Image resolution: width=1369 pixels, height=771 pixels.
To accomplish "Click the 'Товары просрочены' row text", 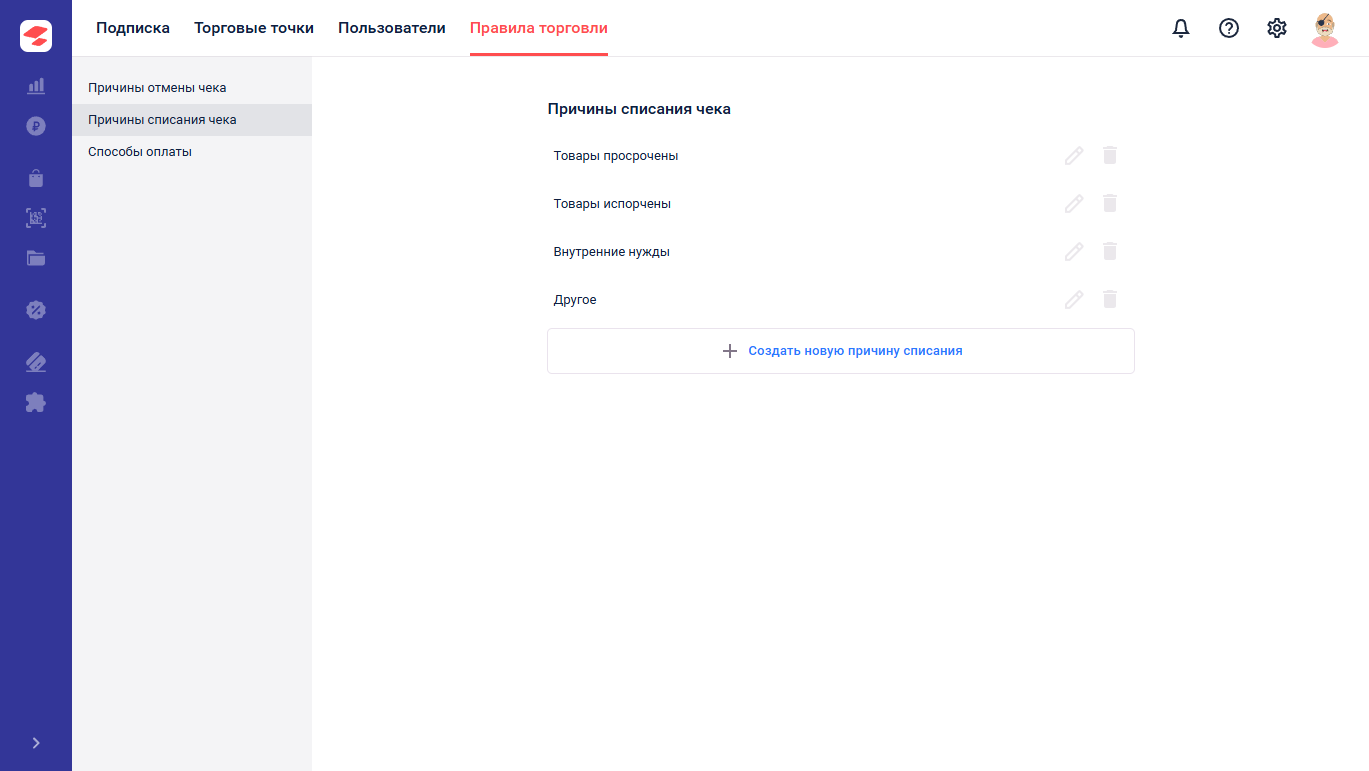I will 616,156.
